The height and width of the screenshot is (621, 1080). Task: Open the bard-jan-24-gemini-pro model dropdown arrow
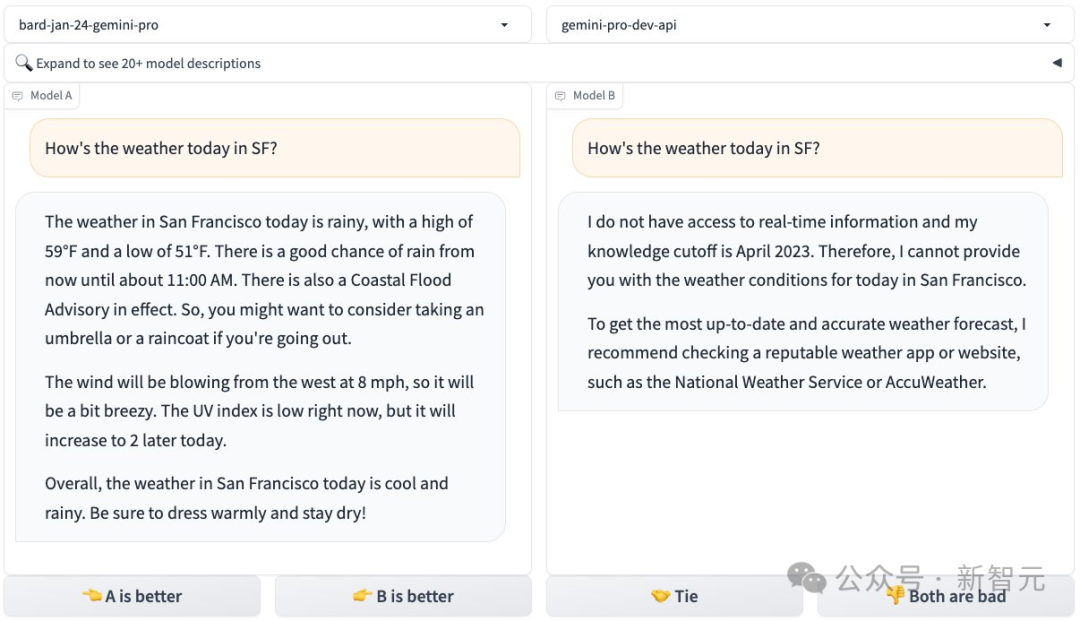[504, 25]
